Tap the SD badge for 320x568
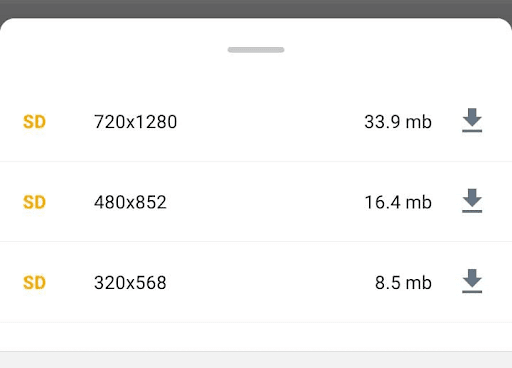 point(34,283)
